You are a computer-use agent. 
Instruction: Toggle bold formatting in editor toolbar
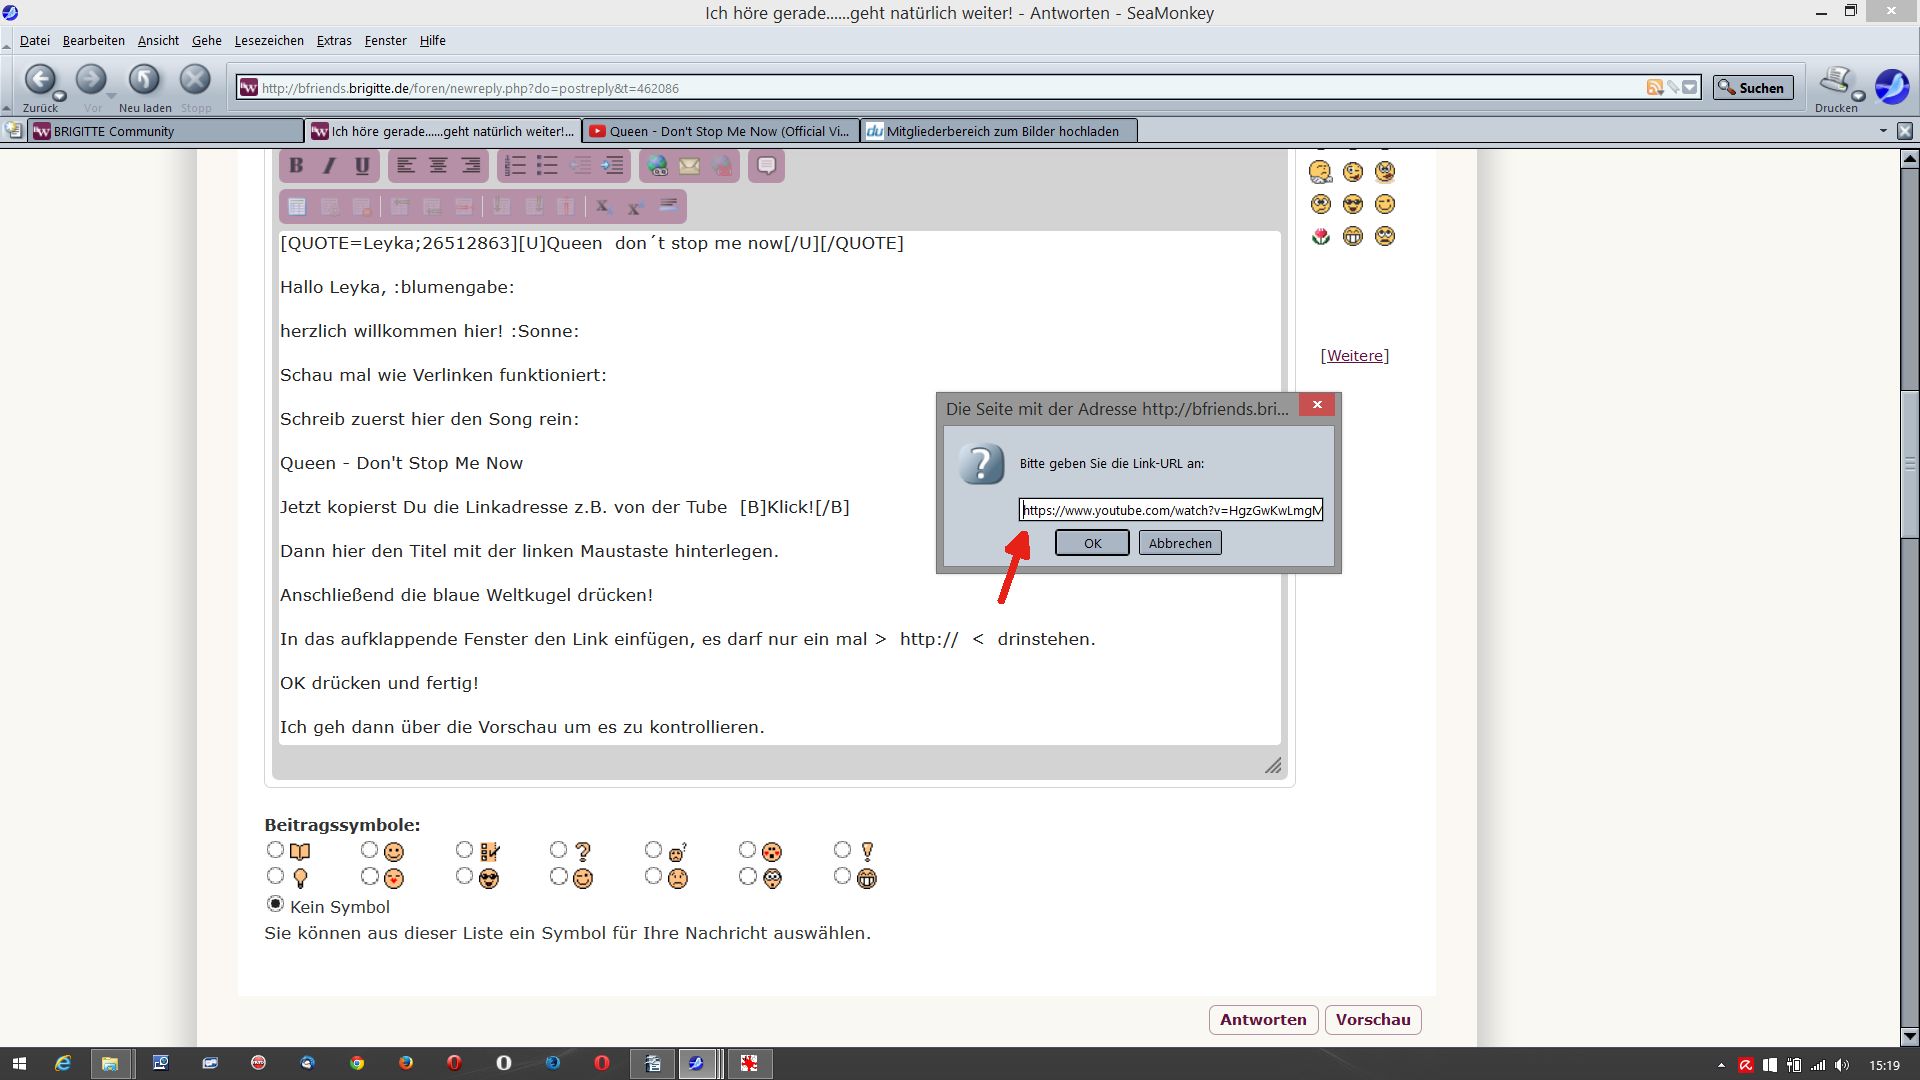click(x=296, y=166)
